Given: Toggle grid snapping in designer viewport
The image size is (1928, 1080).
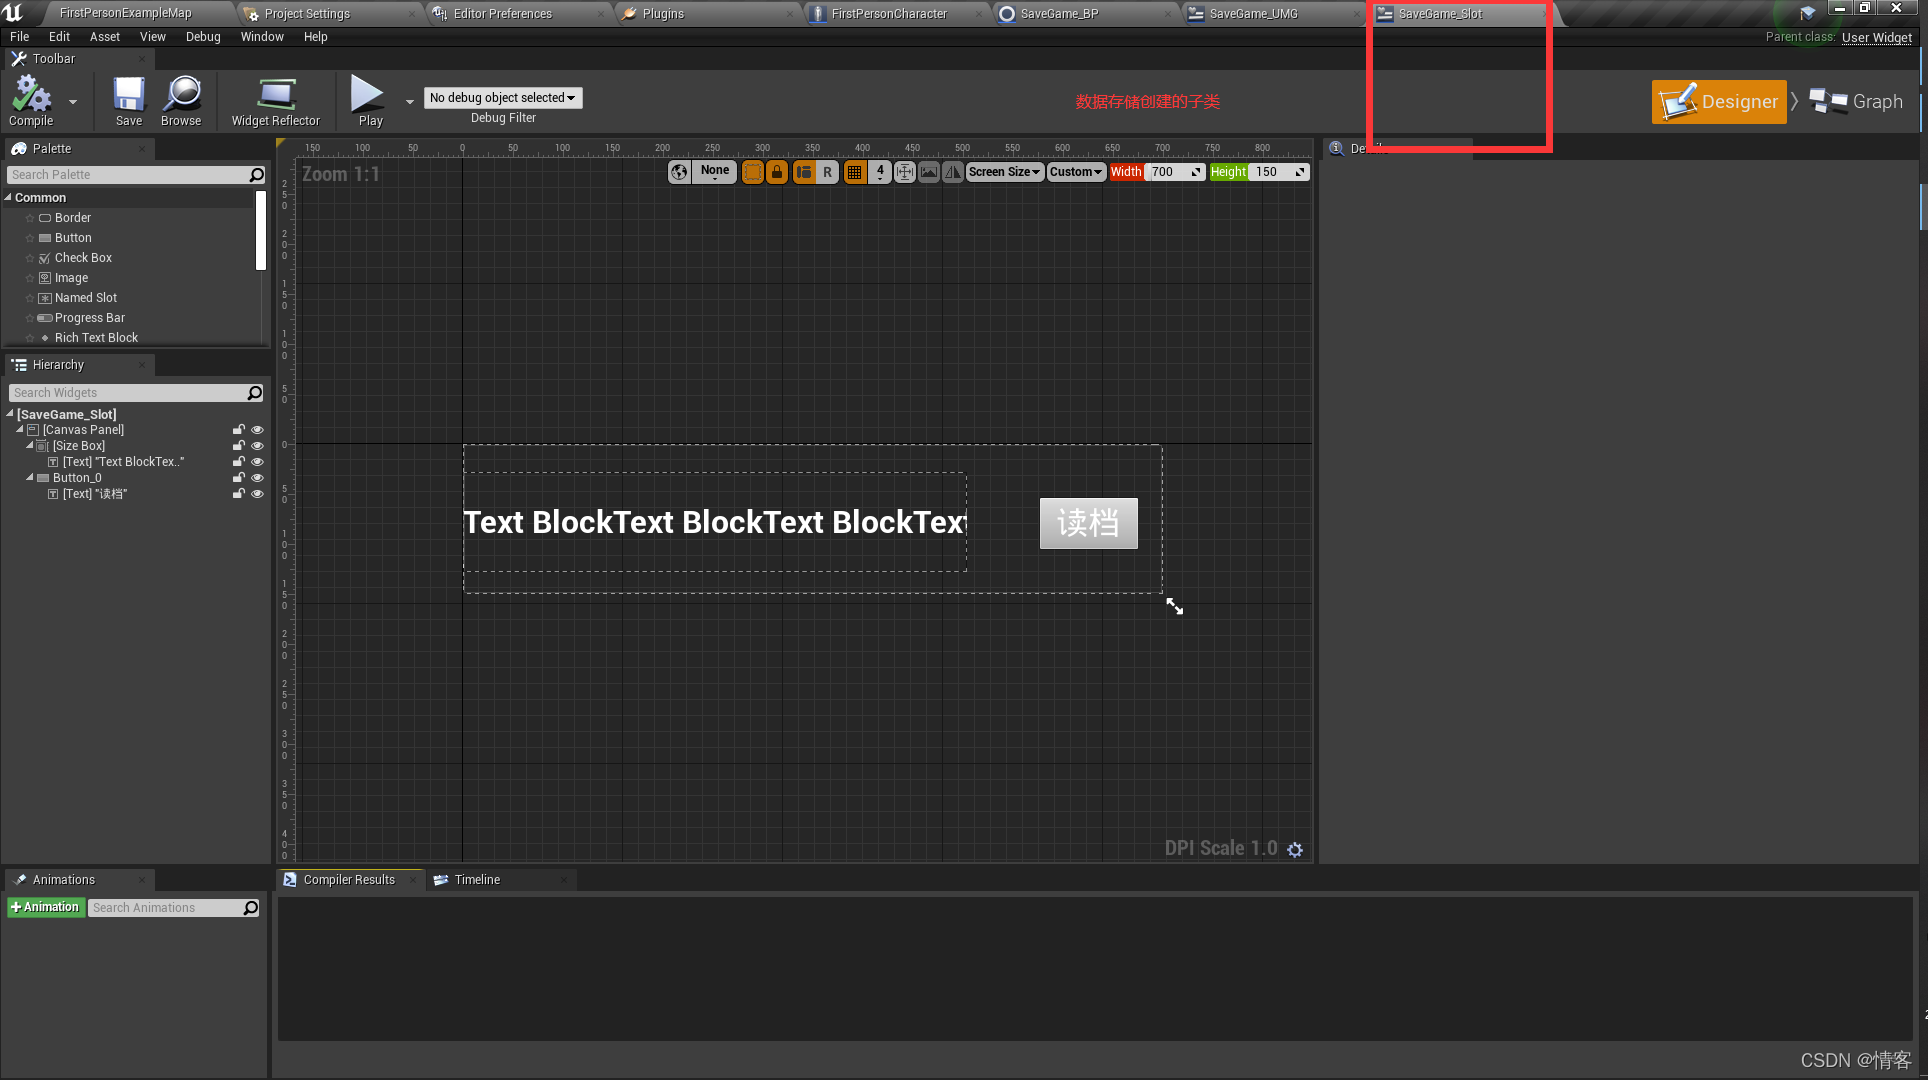Looking at the screenshot, I should pos(854,172).
